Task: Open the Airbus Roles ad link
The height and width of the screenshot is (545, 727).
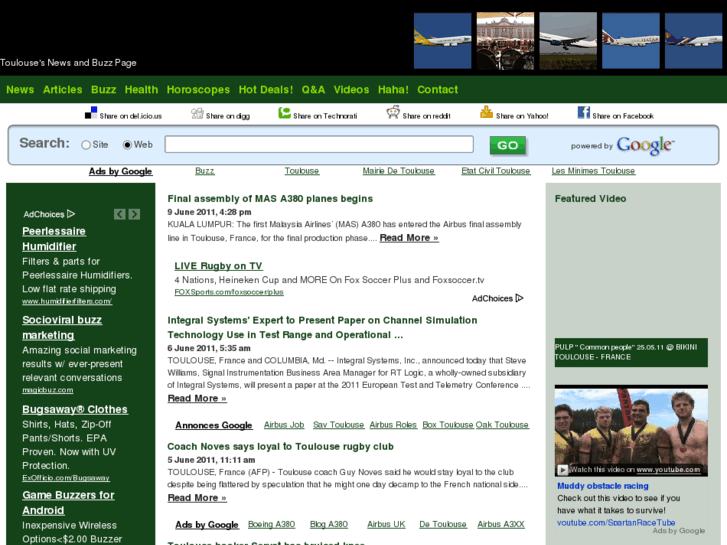Action: point(393,424)
